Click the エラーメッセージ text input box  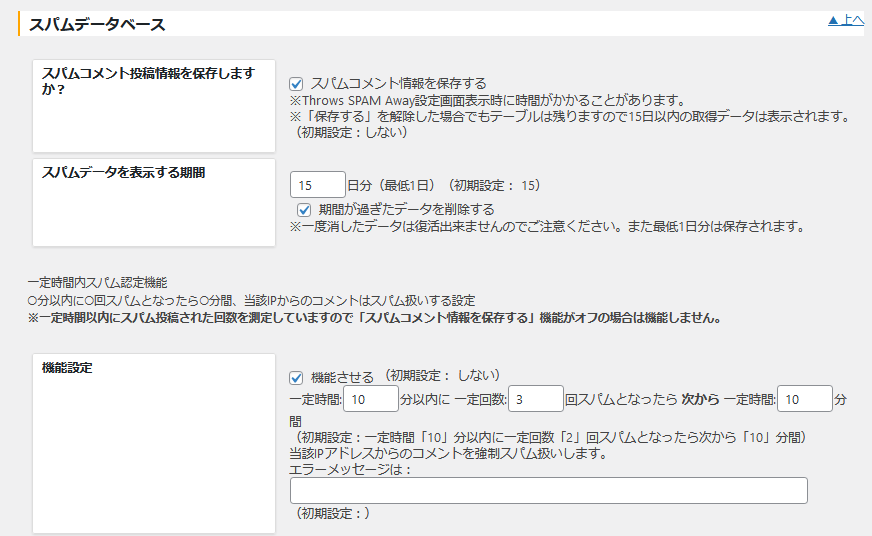[x=548, y=490]
